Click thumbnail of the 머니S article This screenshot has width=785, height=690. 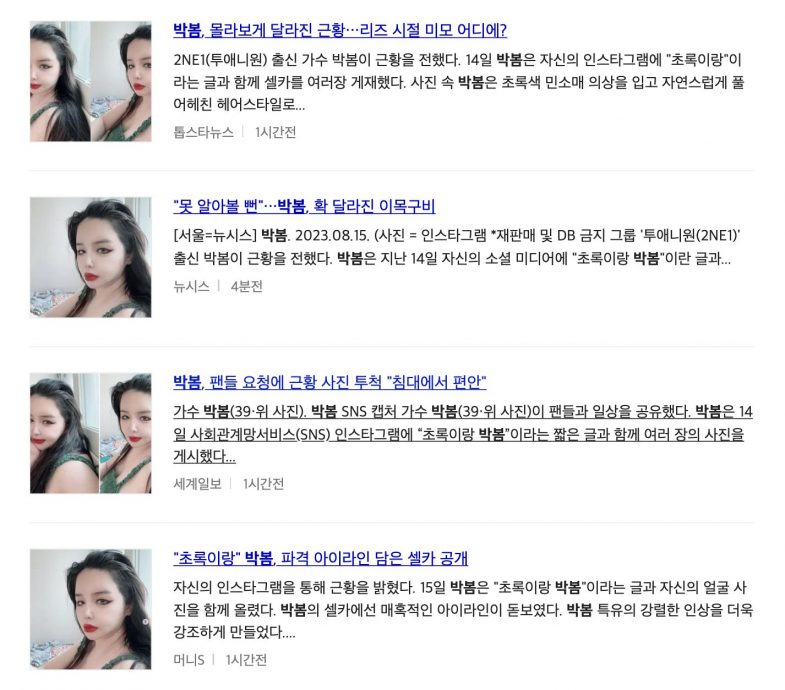pos(91,609)
